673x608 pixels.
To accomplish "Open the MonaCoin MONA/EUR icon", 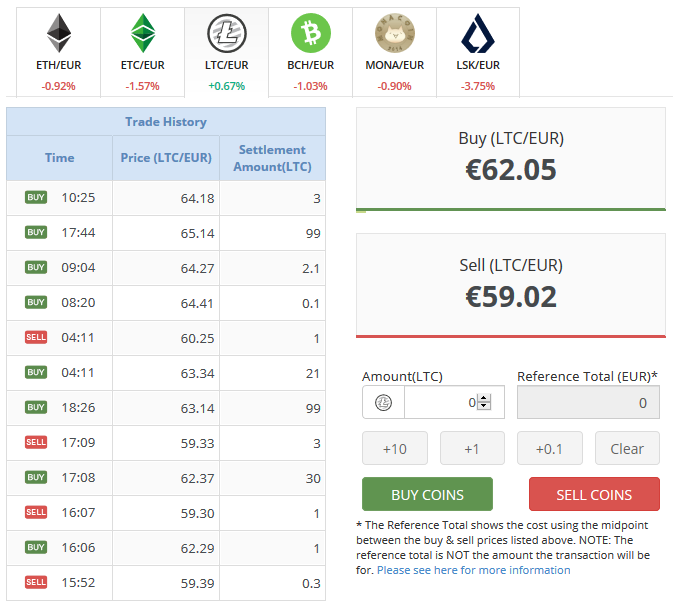I will click(394, 33).
